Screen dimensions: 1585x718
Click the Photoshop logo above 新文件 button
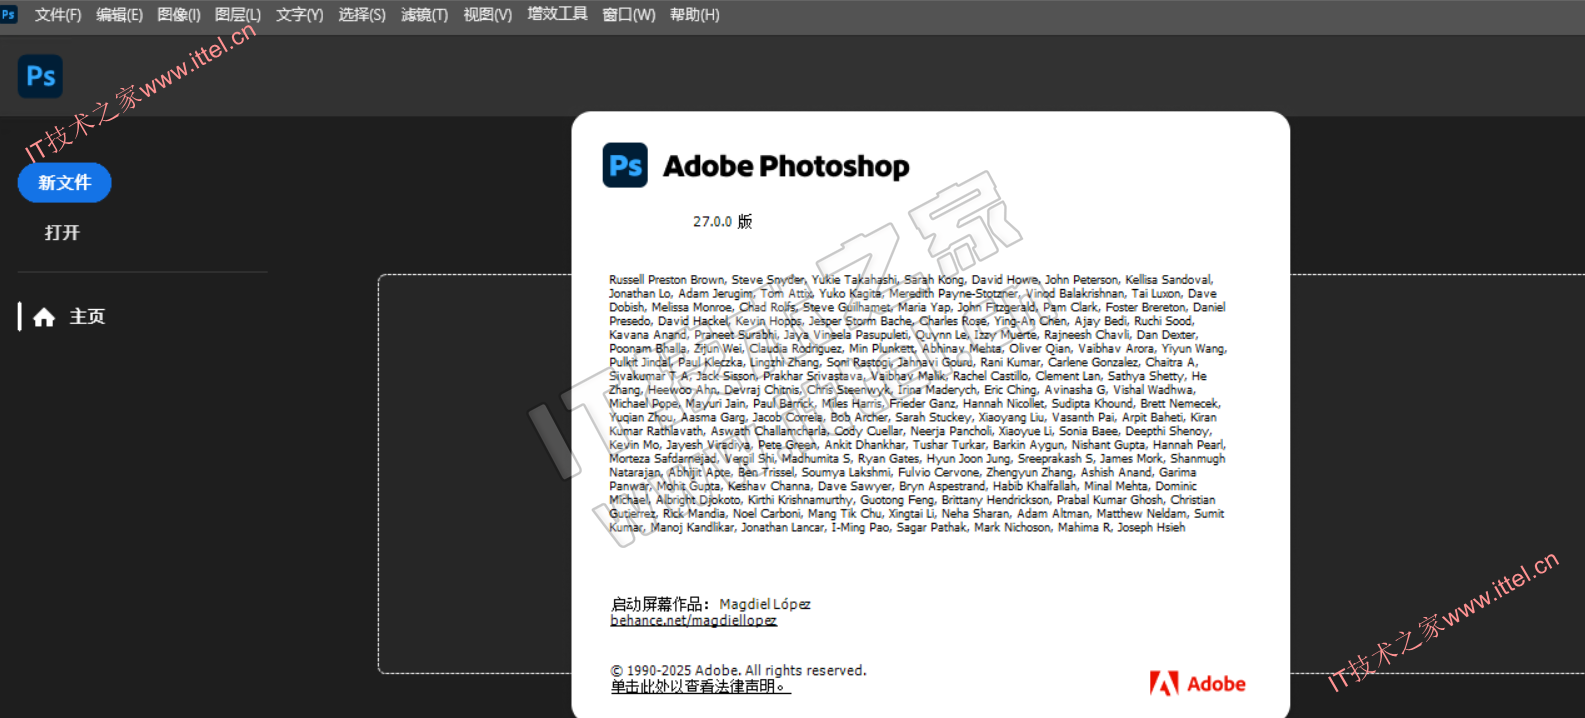40,76
